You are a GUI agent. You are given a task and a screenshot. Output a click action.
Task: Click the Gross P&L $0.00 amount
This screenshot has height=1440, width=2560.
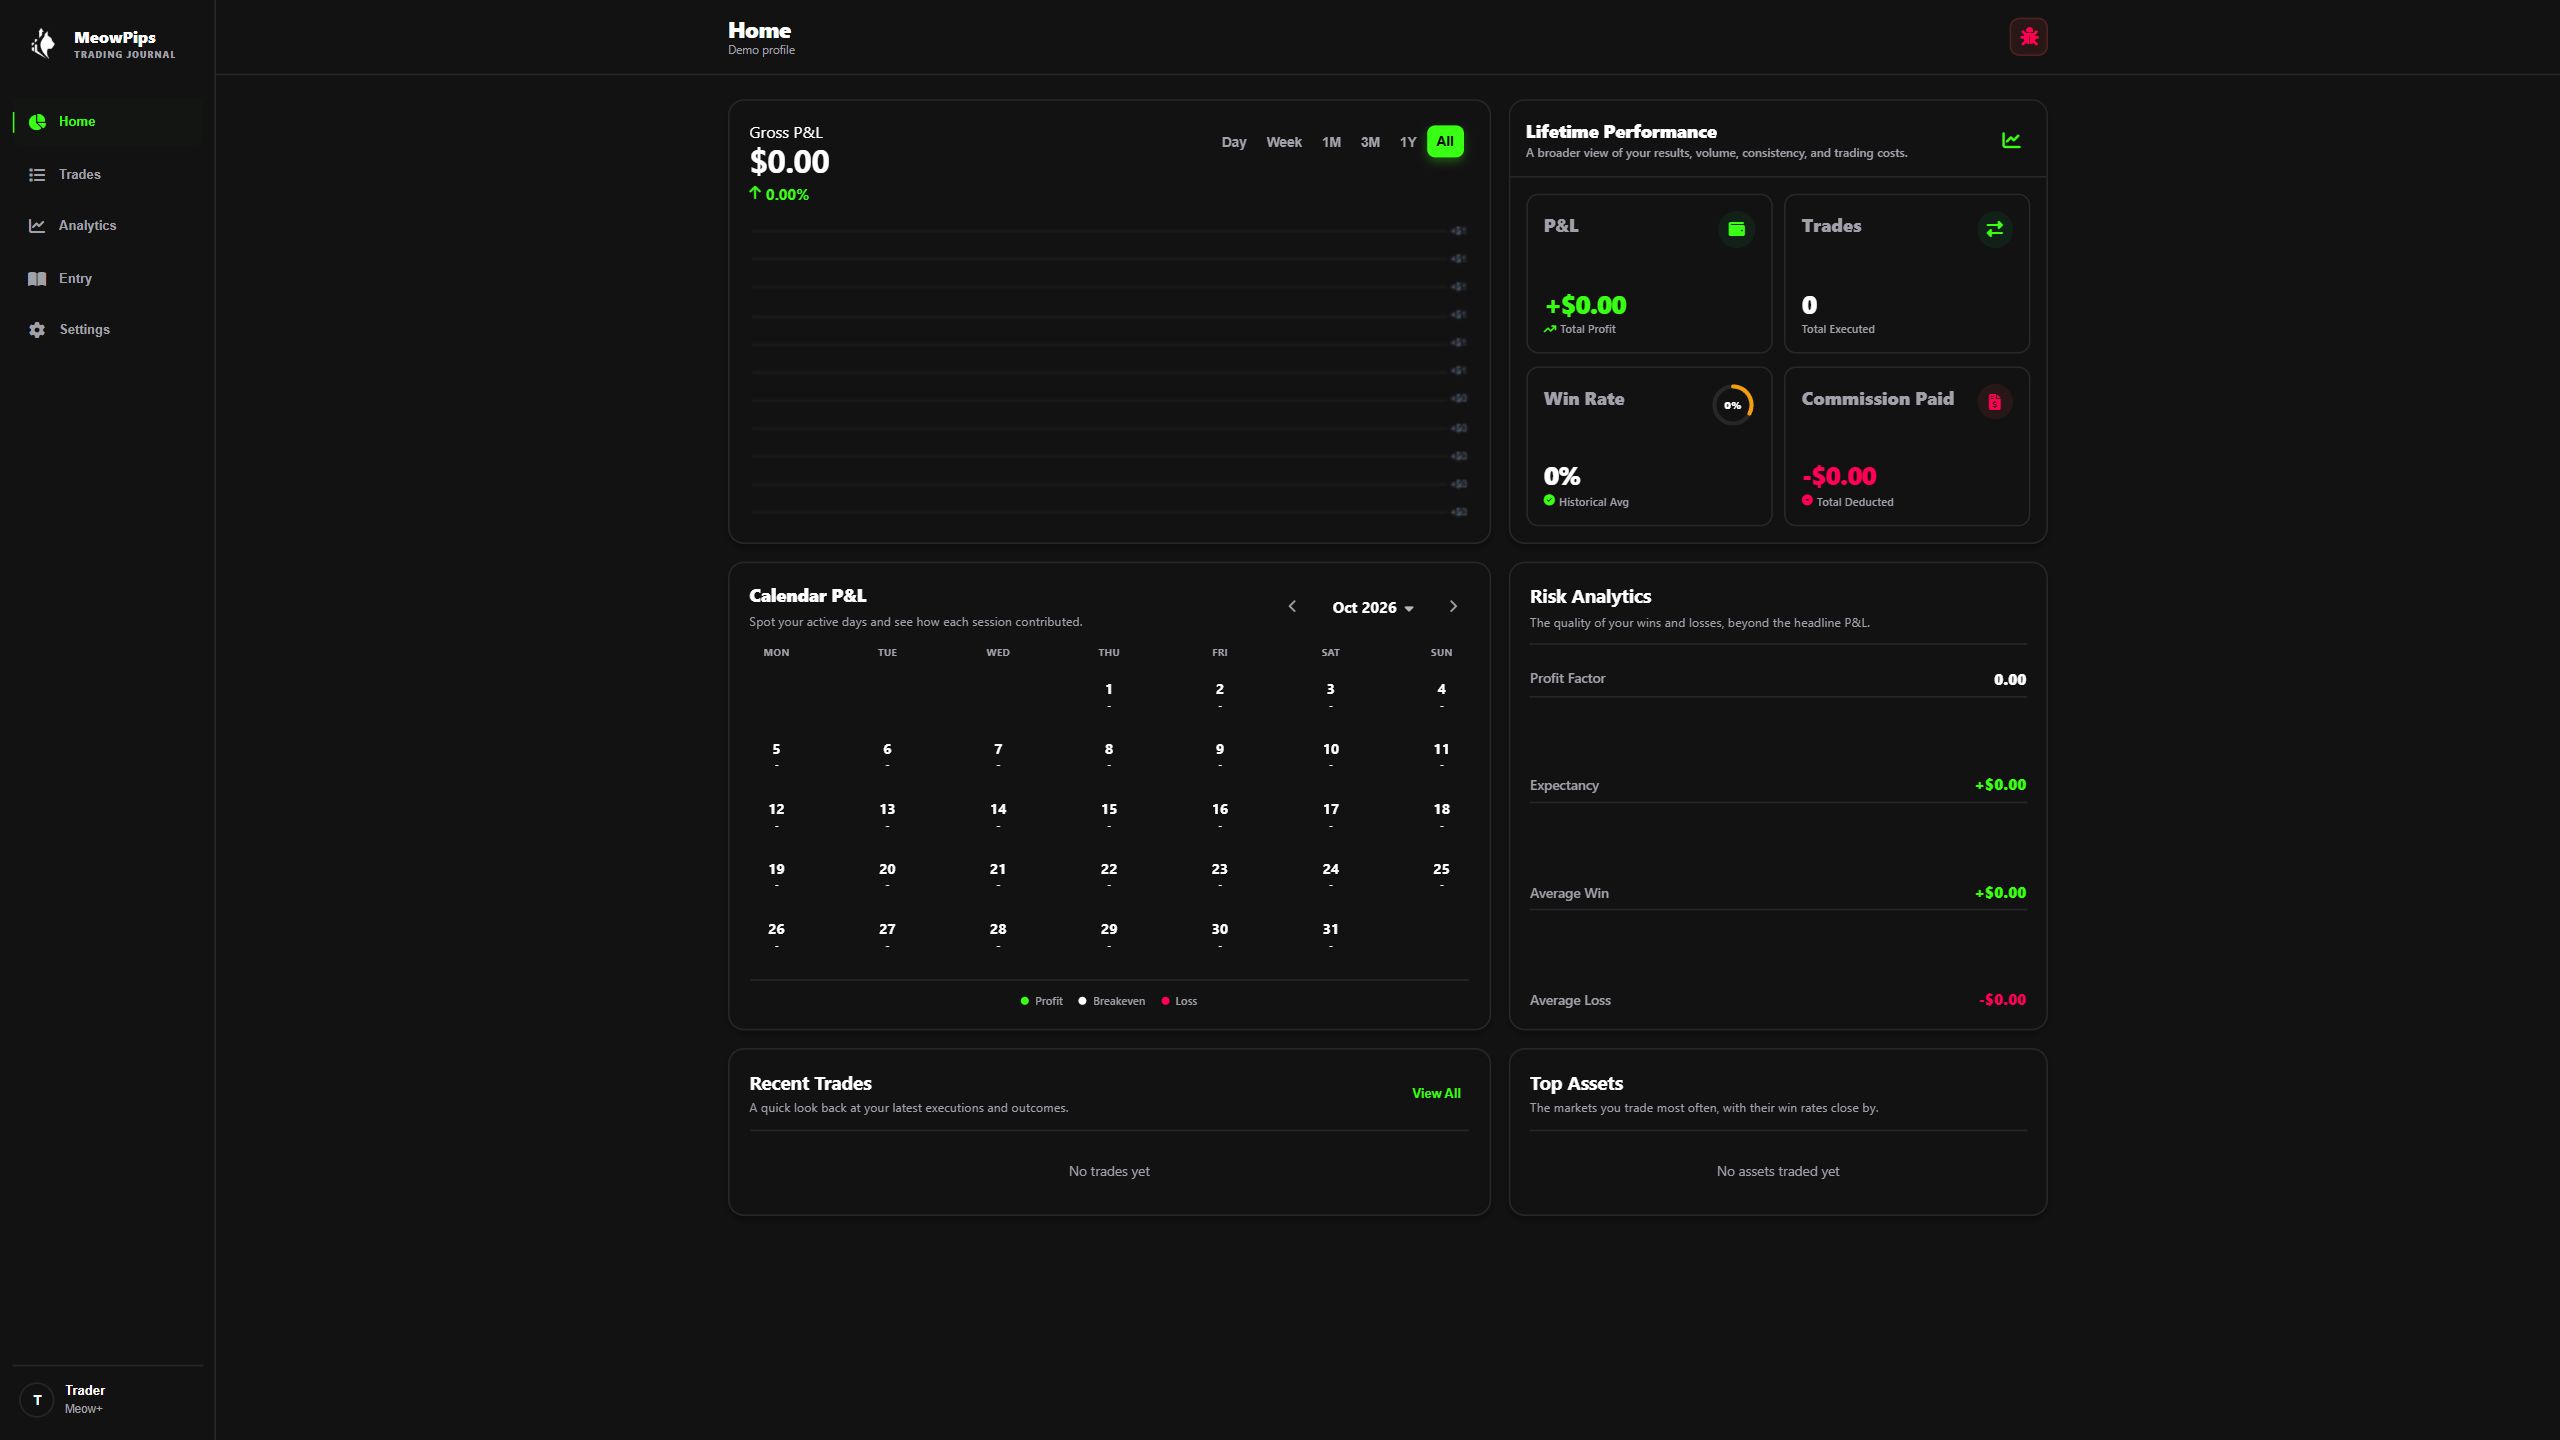(x=789, y=162)
